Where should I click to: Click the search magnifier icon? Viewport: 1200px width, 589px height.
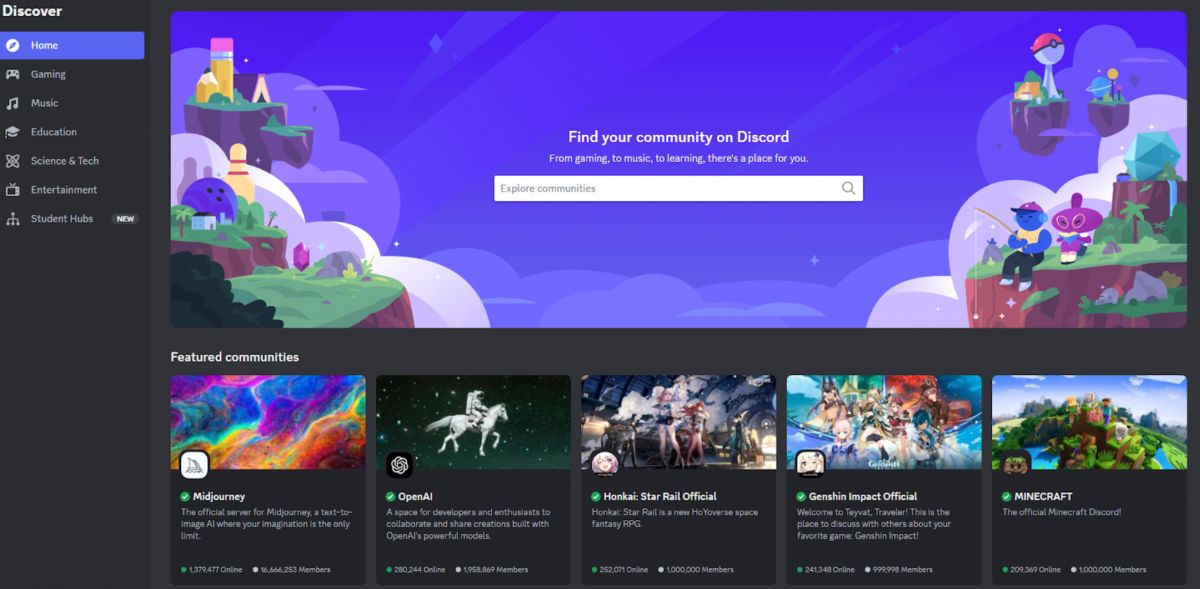click(848, 188)
